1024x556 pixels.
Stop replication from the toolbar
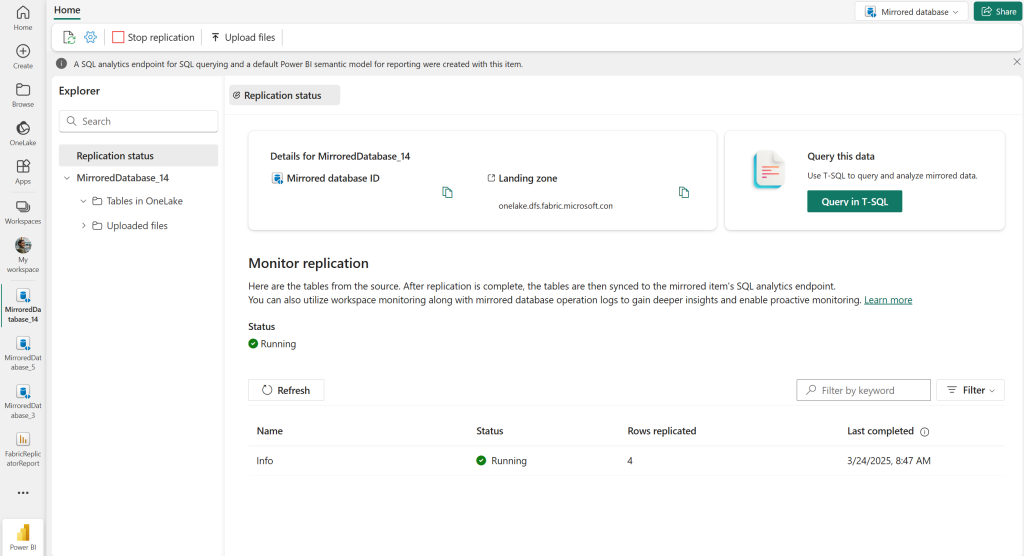(x=153, y=37)
